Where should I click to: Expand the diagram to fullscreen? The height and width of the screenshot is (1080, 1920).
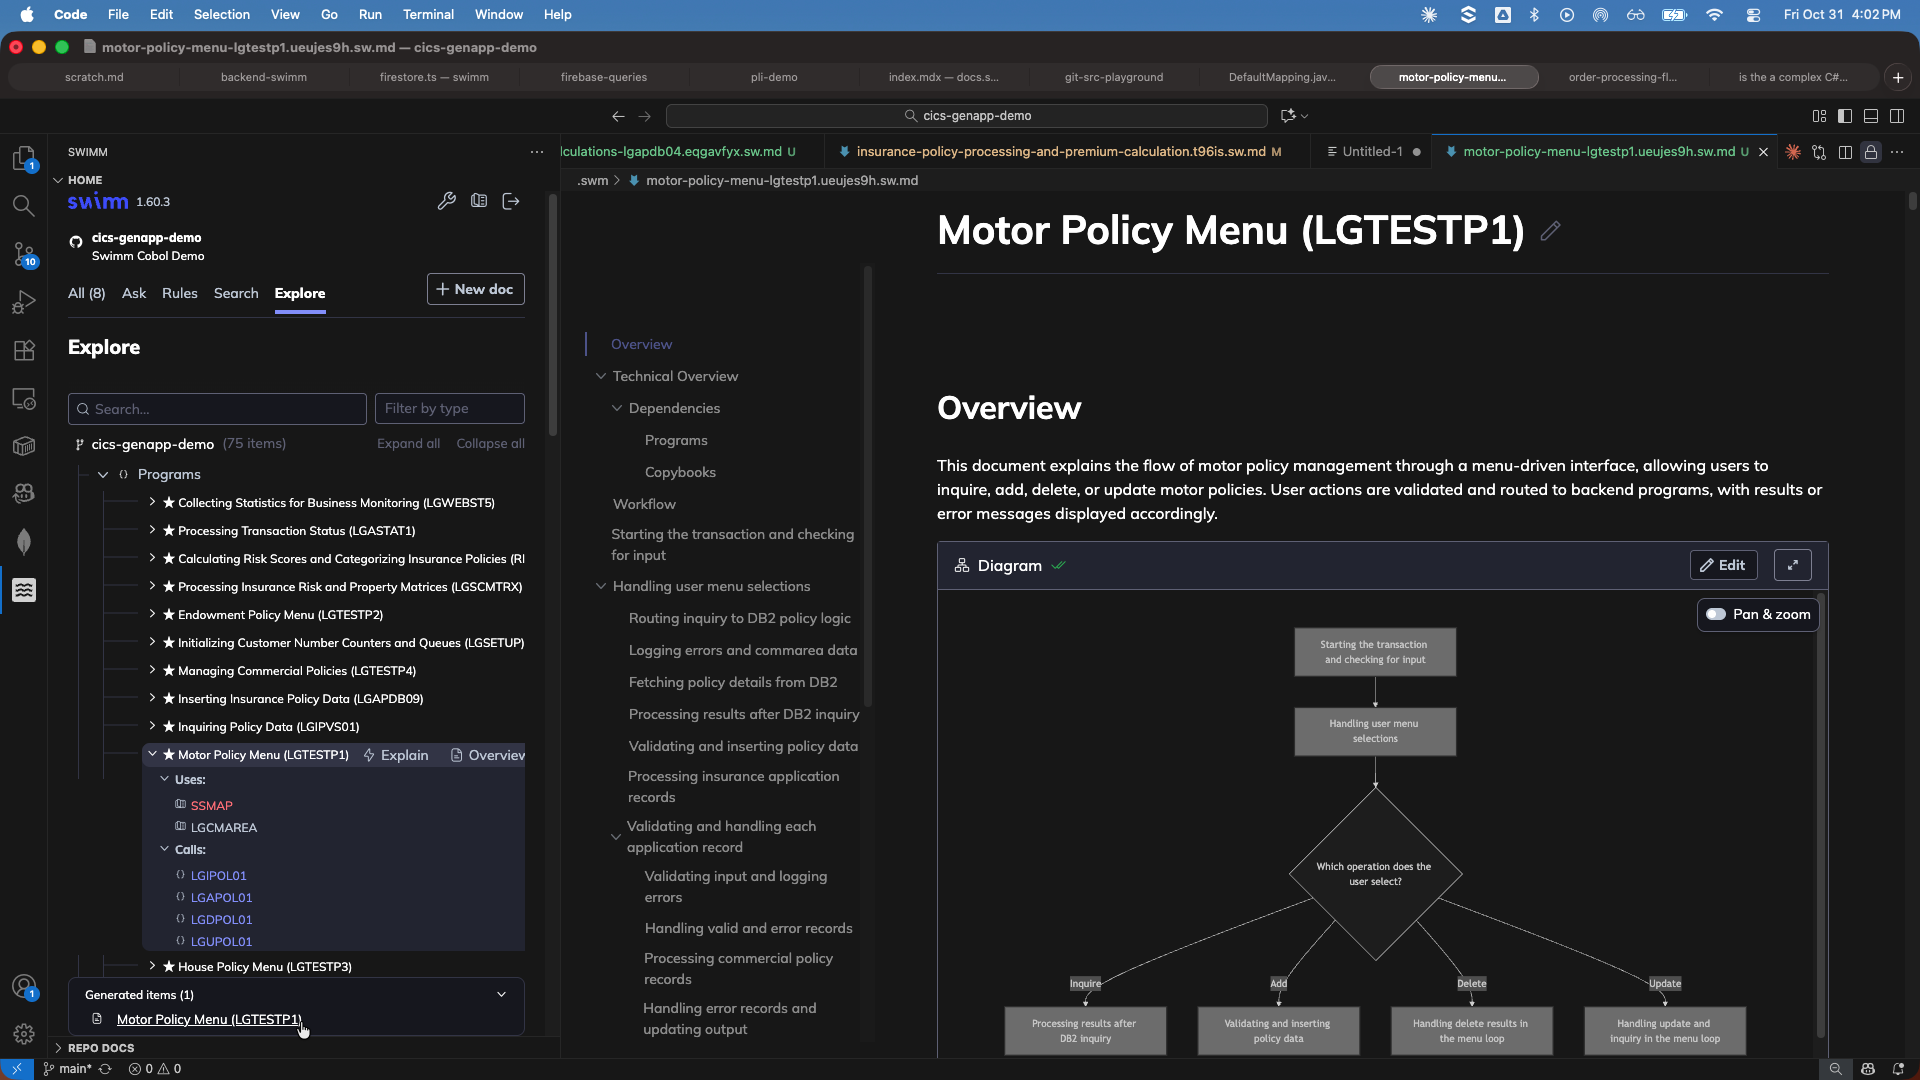tap(1792, 565)
